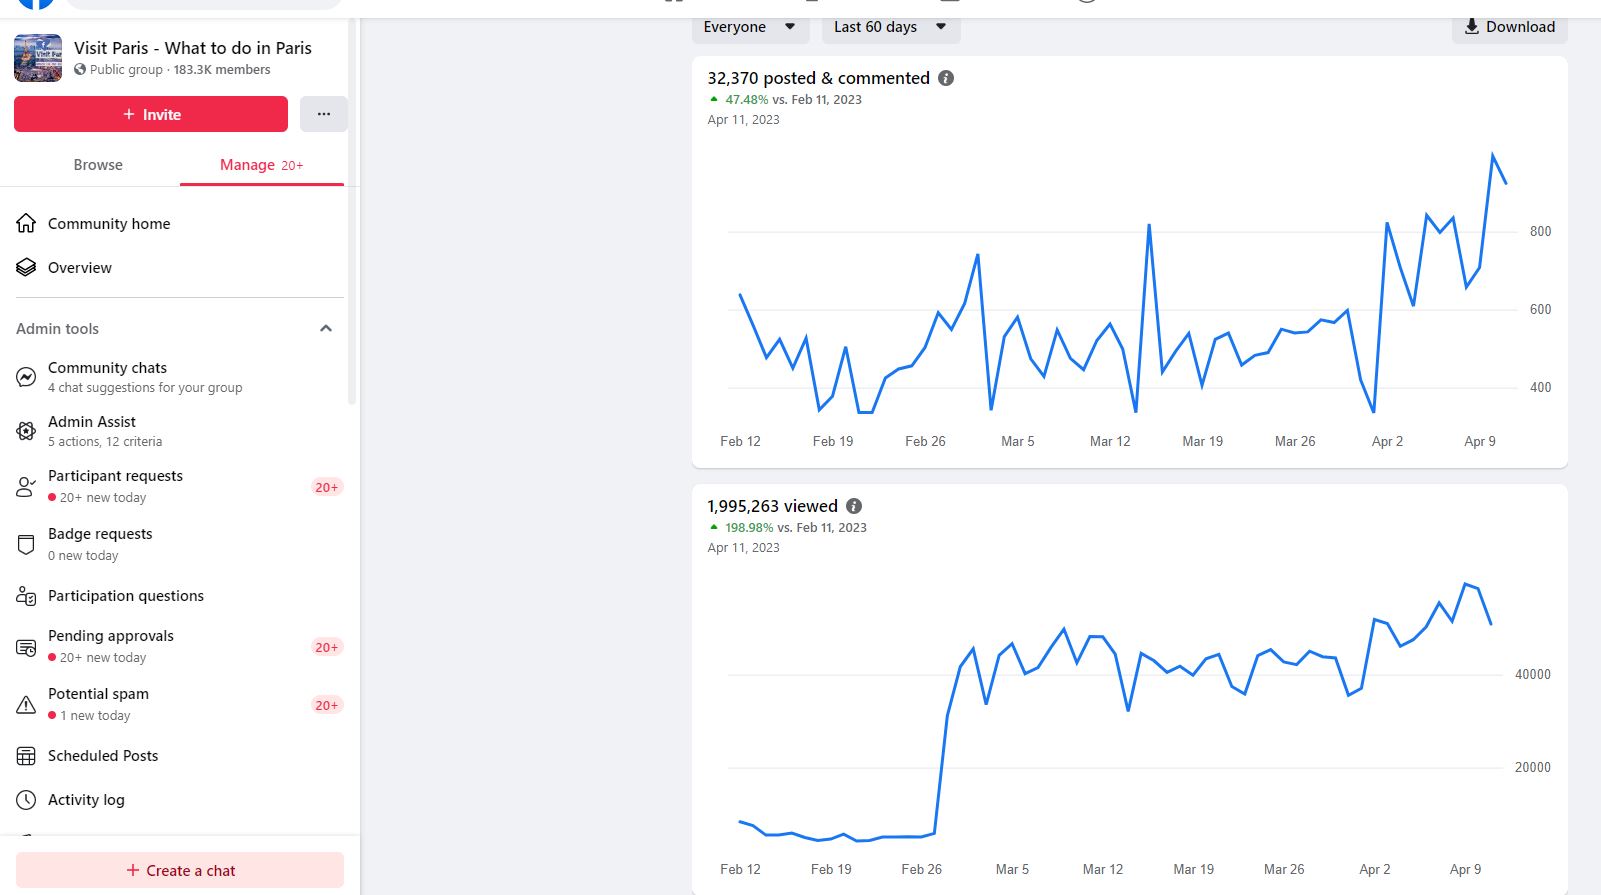Switch to the Browse tab
The image size is (1601, 895).
click(98, 165)
